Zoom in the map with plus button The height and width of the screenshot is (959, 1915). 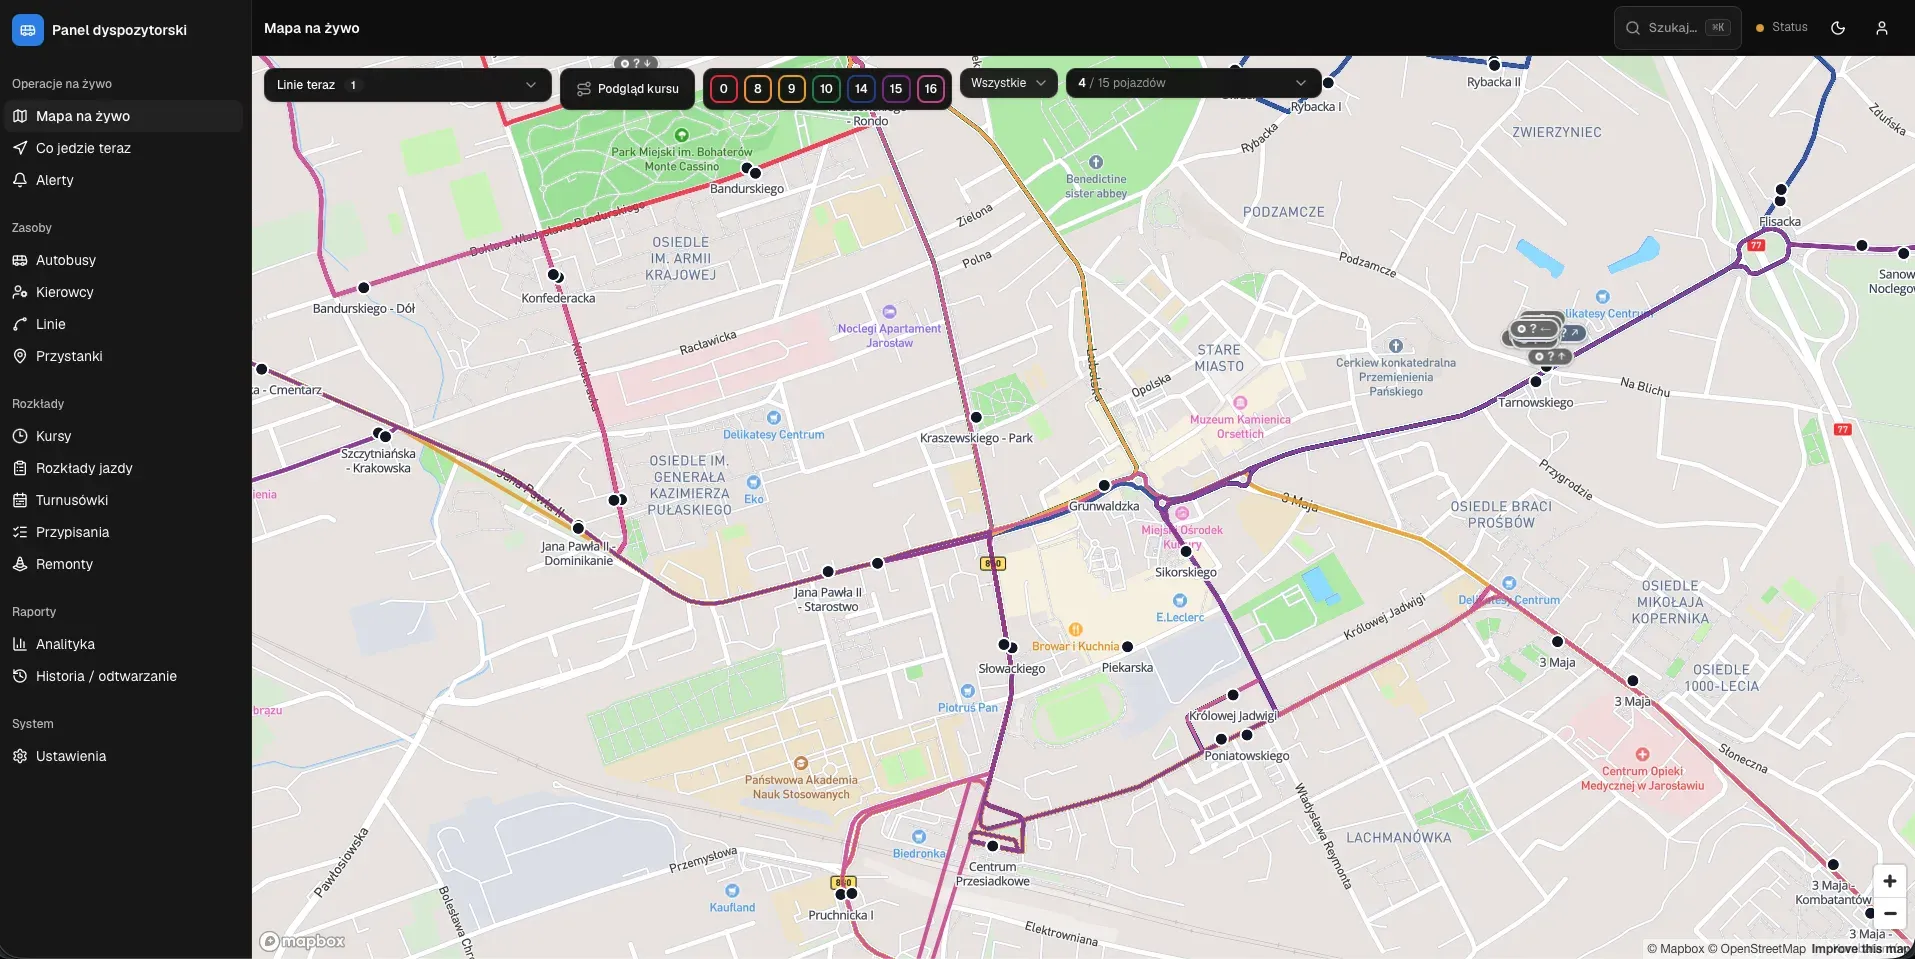pyautogui.click(x=1890, y=881)
